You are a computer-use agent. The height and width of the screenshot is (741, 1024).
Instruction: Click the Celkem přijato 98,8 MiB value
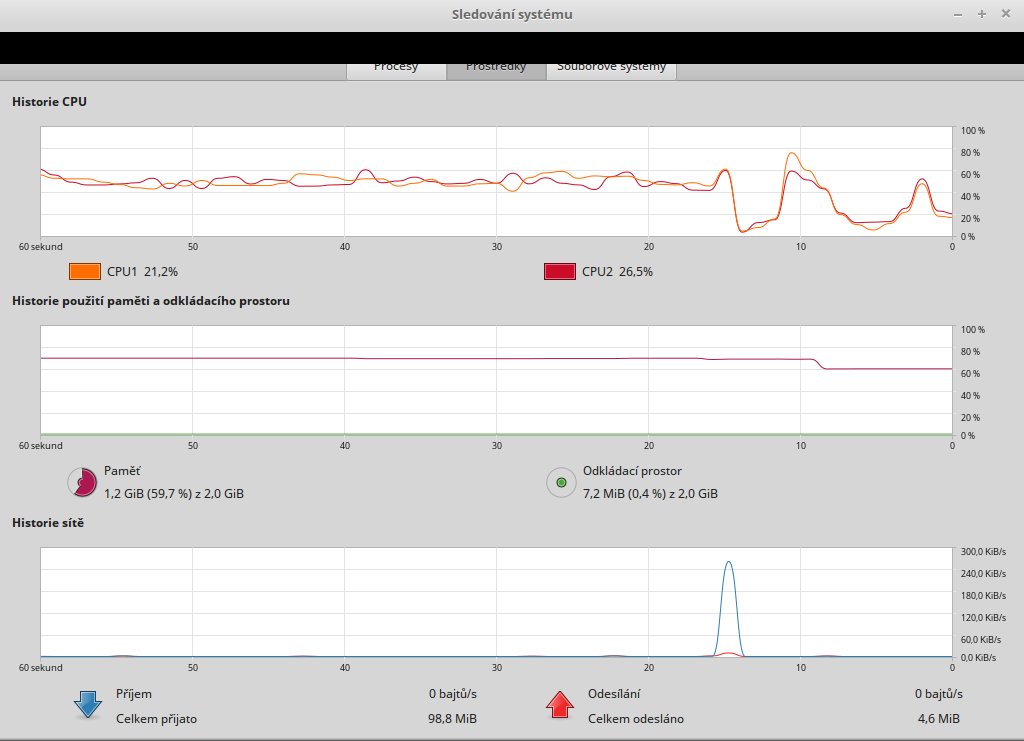point(452,718)
